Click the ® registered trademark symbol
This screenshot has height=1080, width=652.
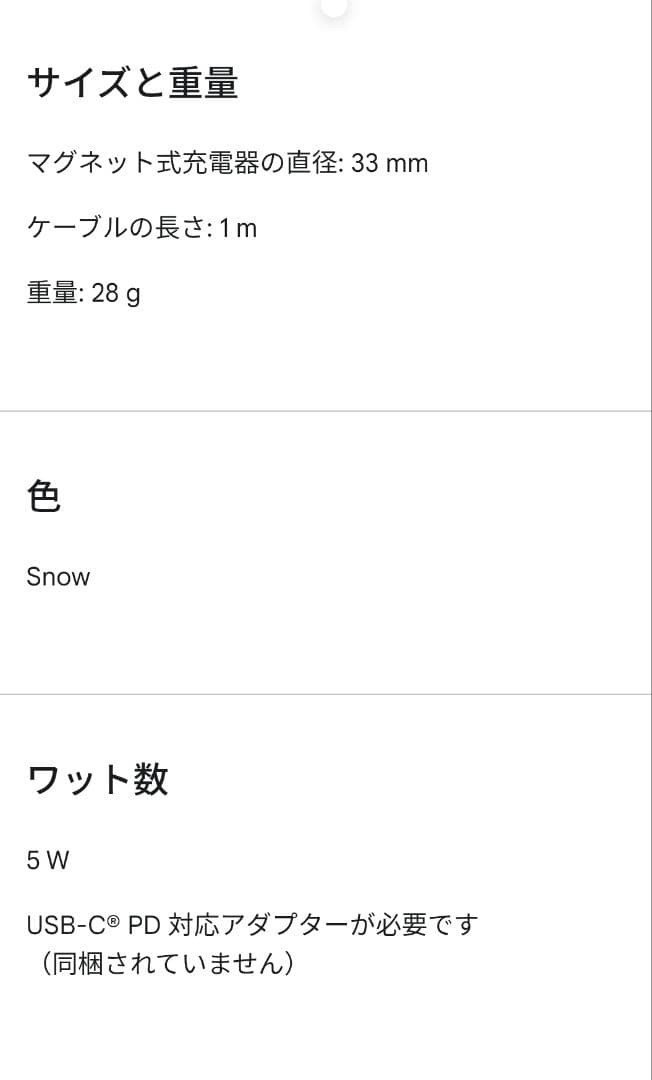pyautogui.click(x=113, y=919)
